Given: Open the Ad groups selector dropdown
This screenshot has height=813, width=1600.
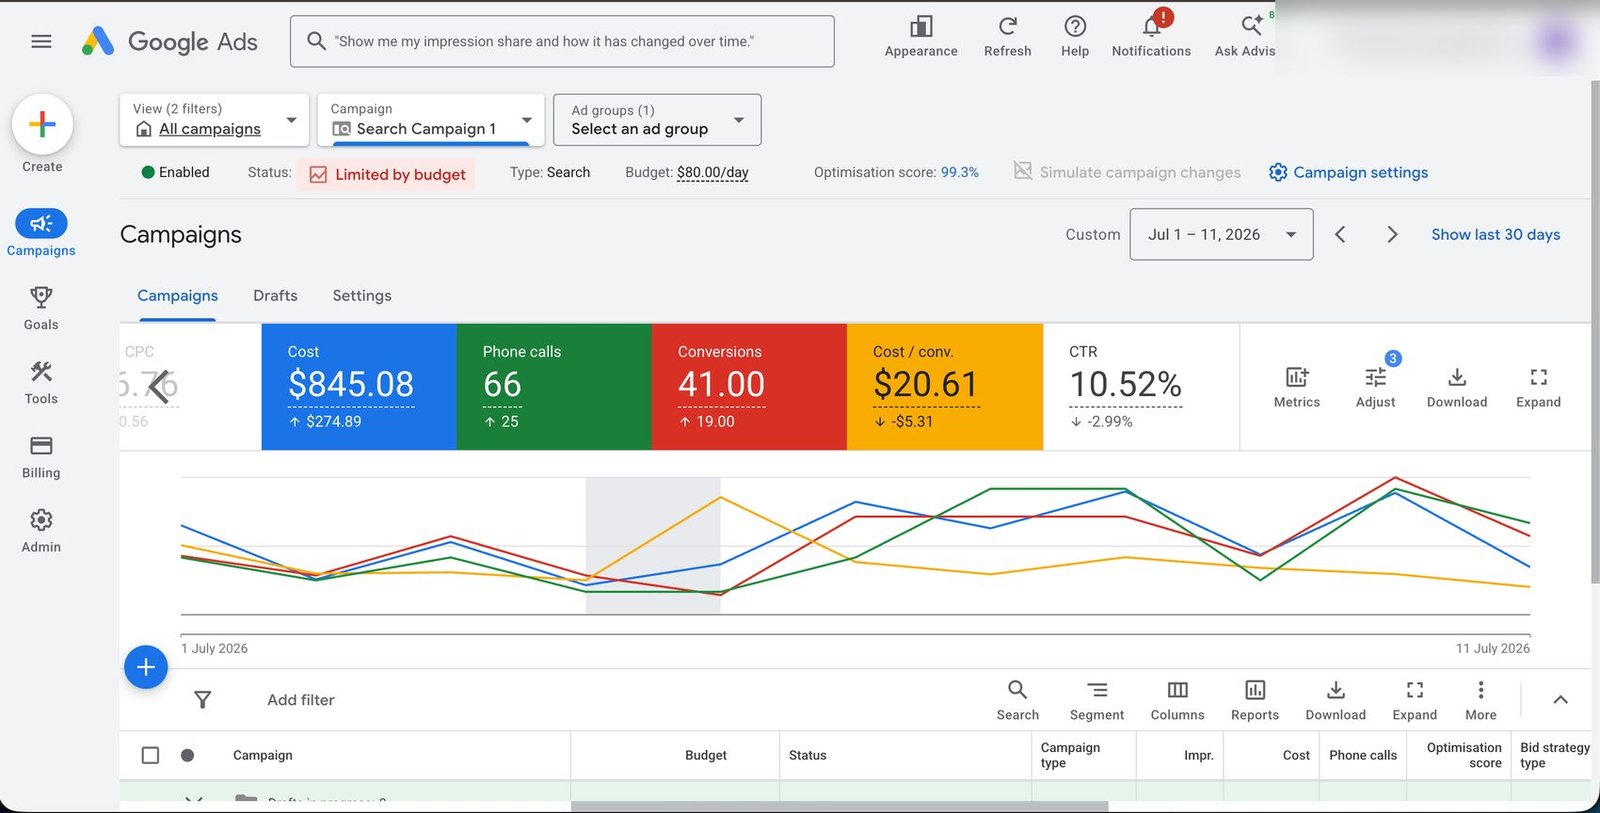Looking at the screenshot, I should coord(657,120).
